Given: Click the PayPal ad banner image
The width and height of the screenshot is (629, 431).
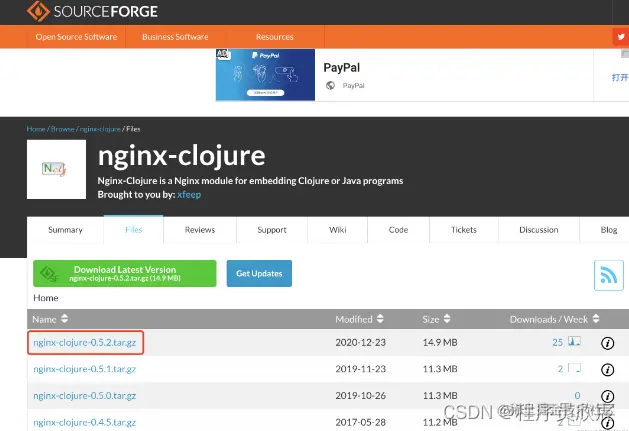Looking at the screenshot, I should (265, 75).
